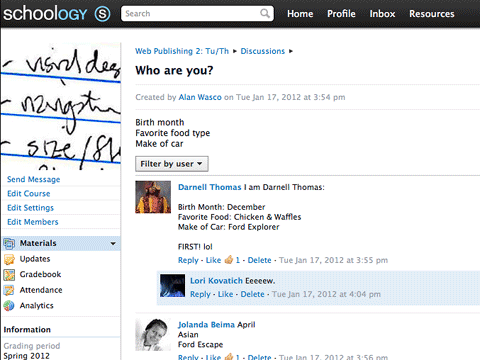Reply to Lori Kovatich comment
Image resolution: width=480 pixels, height=360 pixels.
point(200,294)
